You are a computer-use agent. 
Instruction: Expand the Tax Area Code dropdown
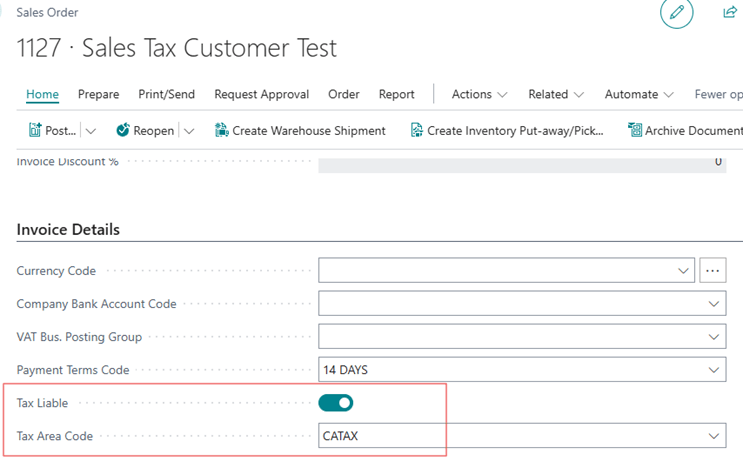tap(714, 436)
